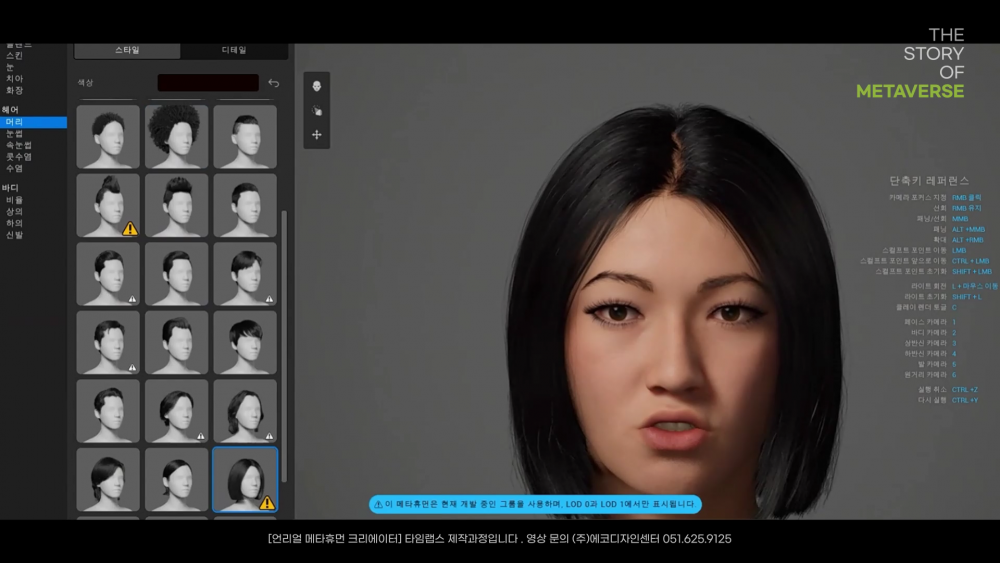Viewport: 1000px width, 563px height.
Task: Select the blend viewport tool icon
Action: coord(316,111)
